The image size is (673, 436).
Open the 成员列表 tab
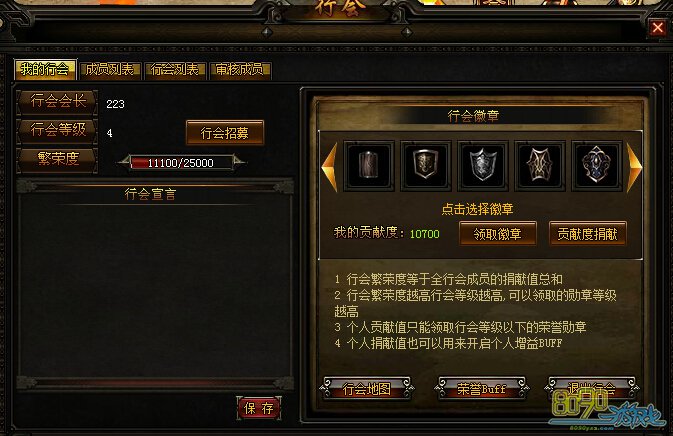[x=110, y=70]
